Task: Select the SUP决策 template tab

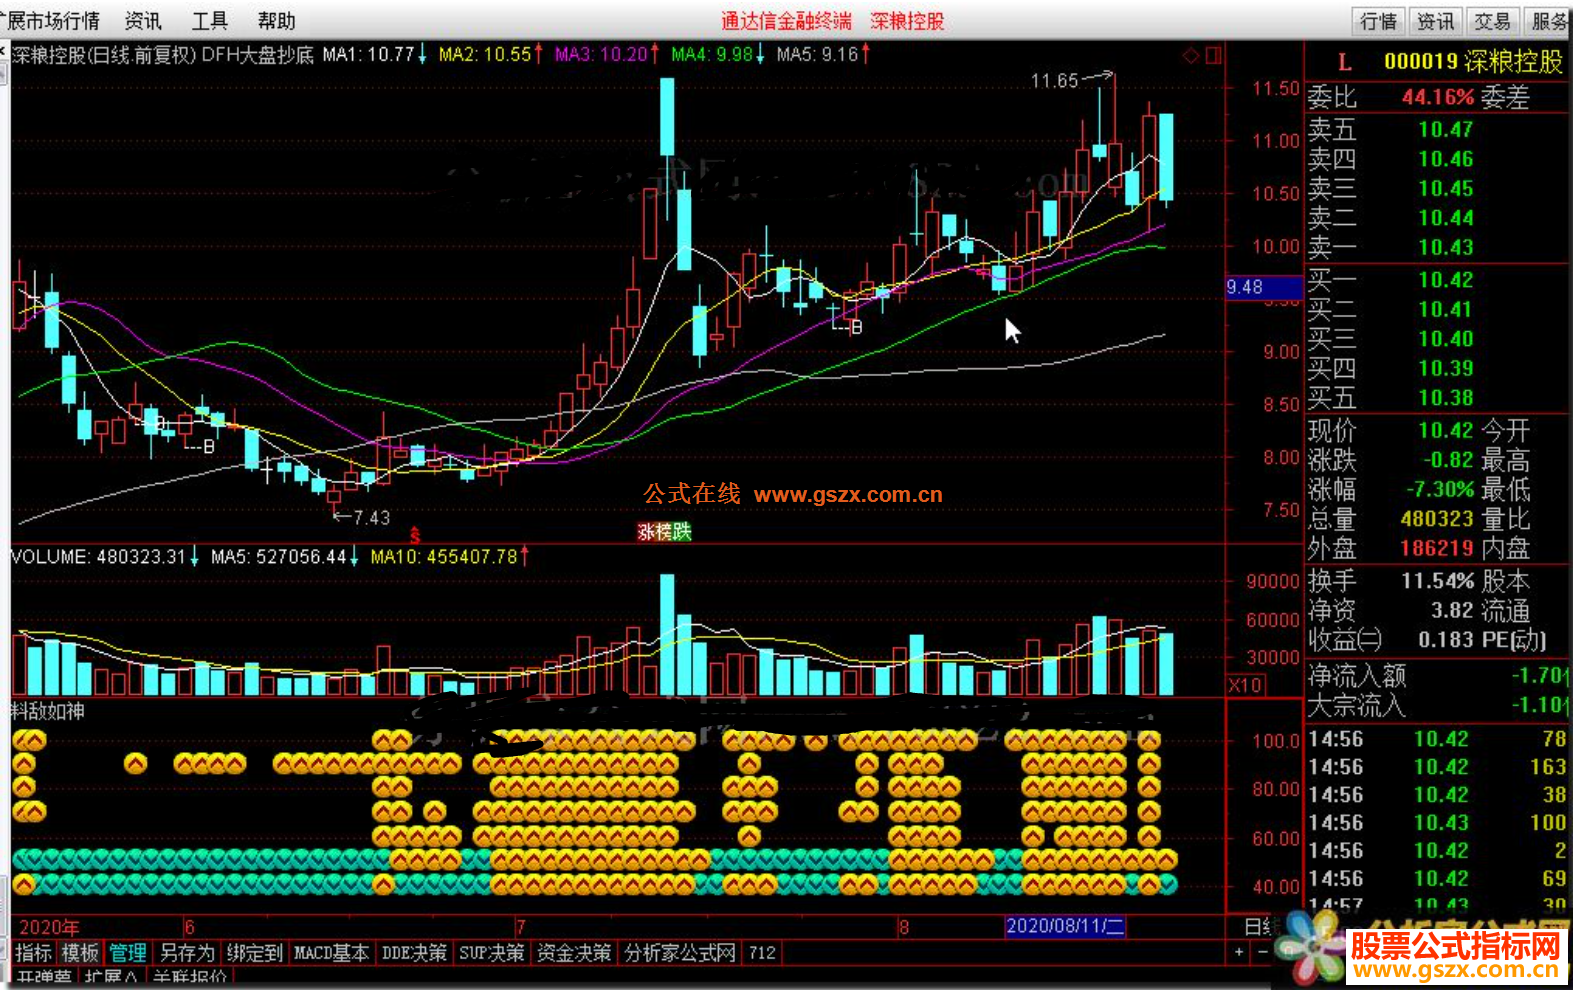Action: (492, 953)
